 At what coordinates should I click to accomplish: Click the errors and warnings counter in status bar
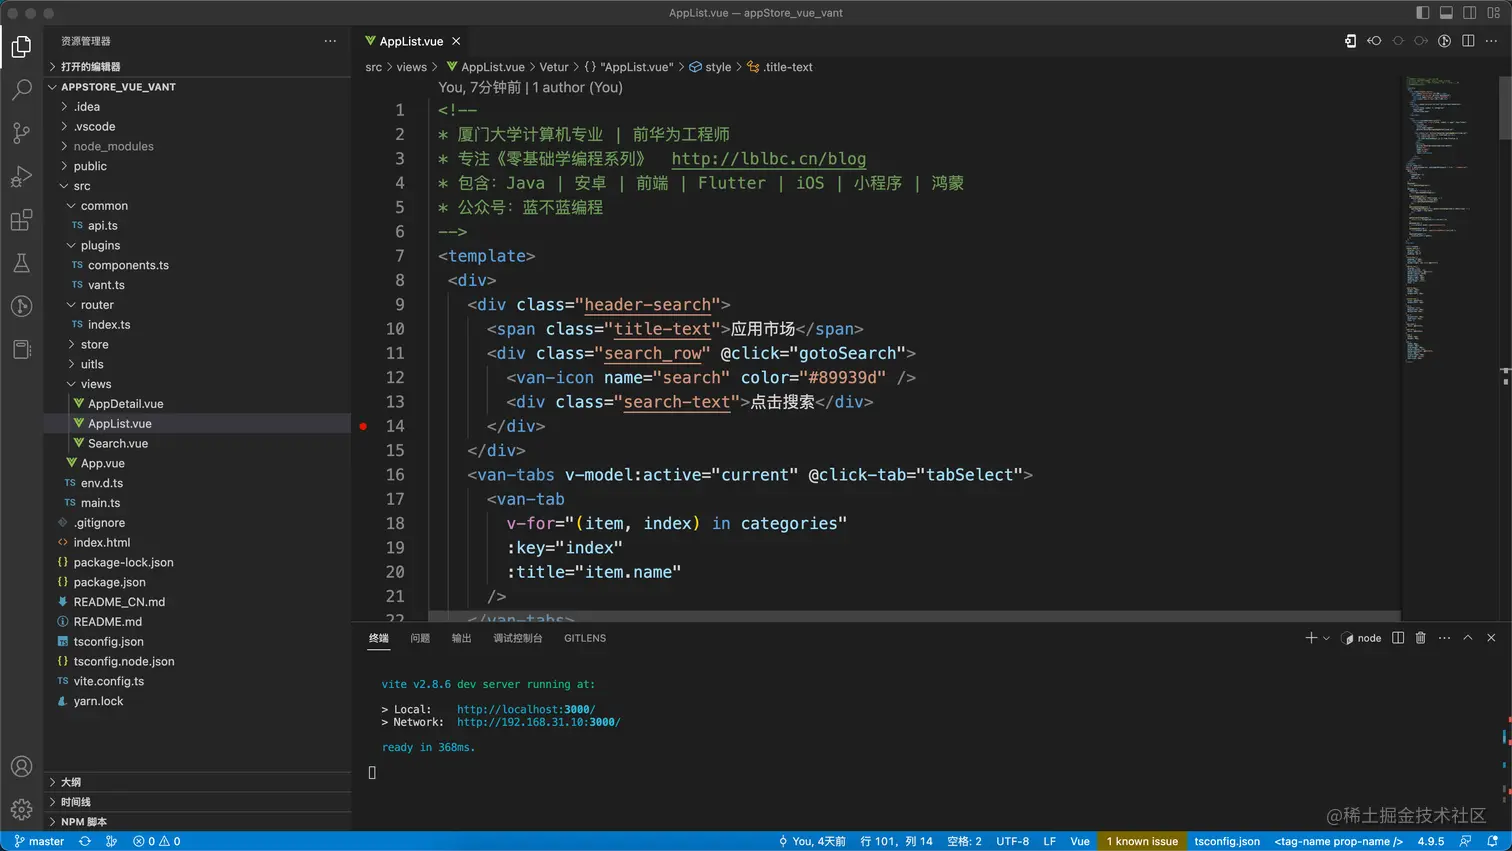(x=157, y=841)
